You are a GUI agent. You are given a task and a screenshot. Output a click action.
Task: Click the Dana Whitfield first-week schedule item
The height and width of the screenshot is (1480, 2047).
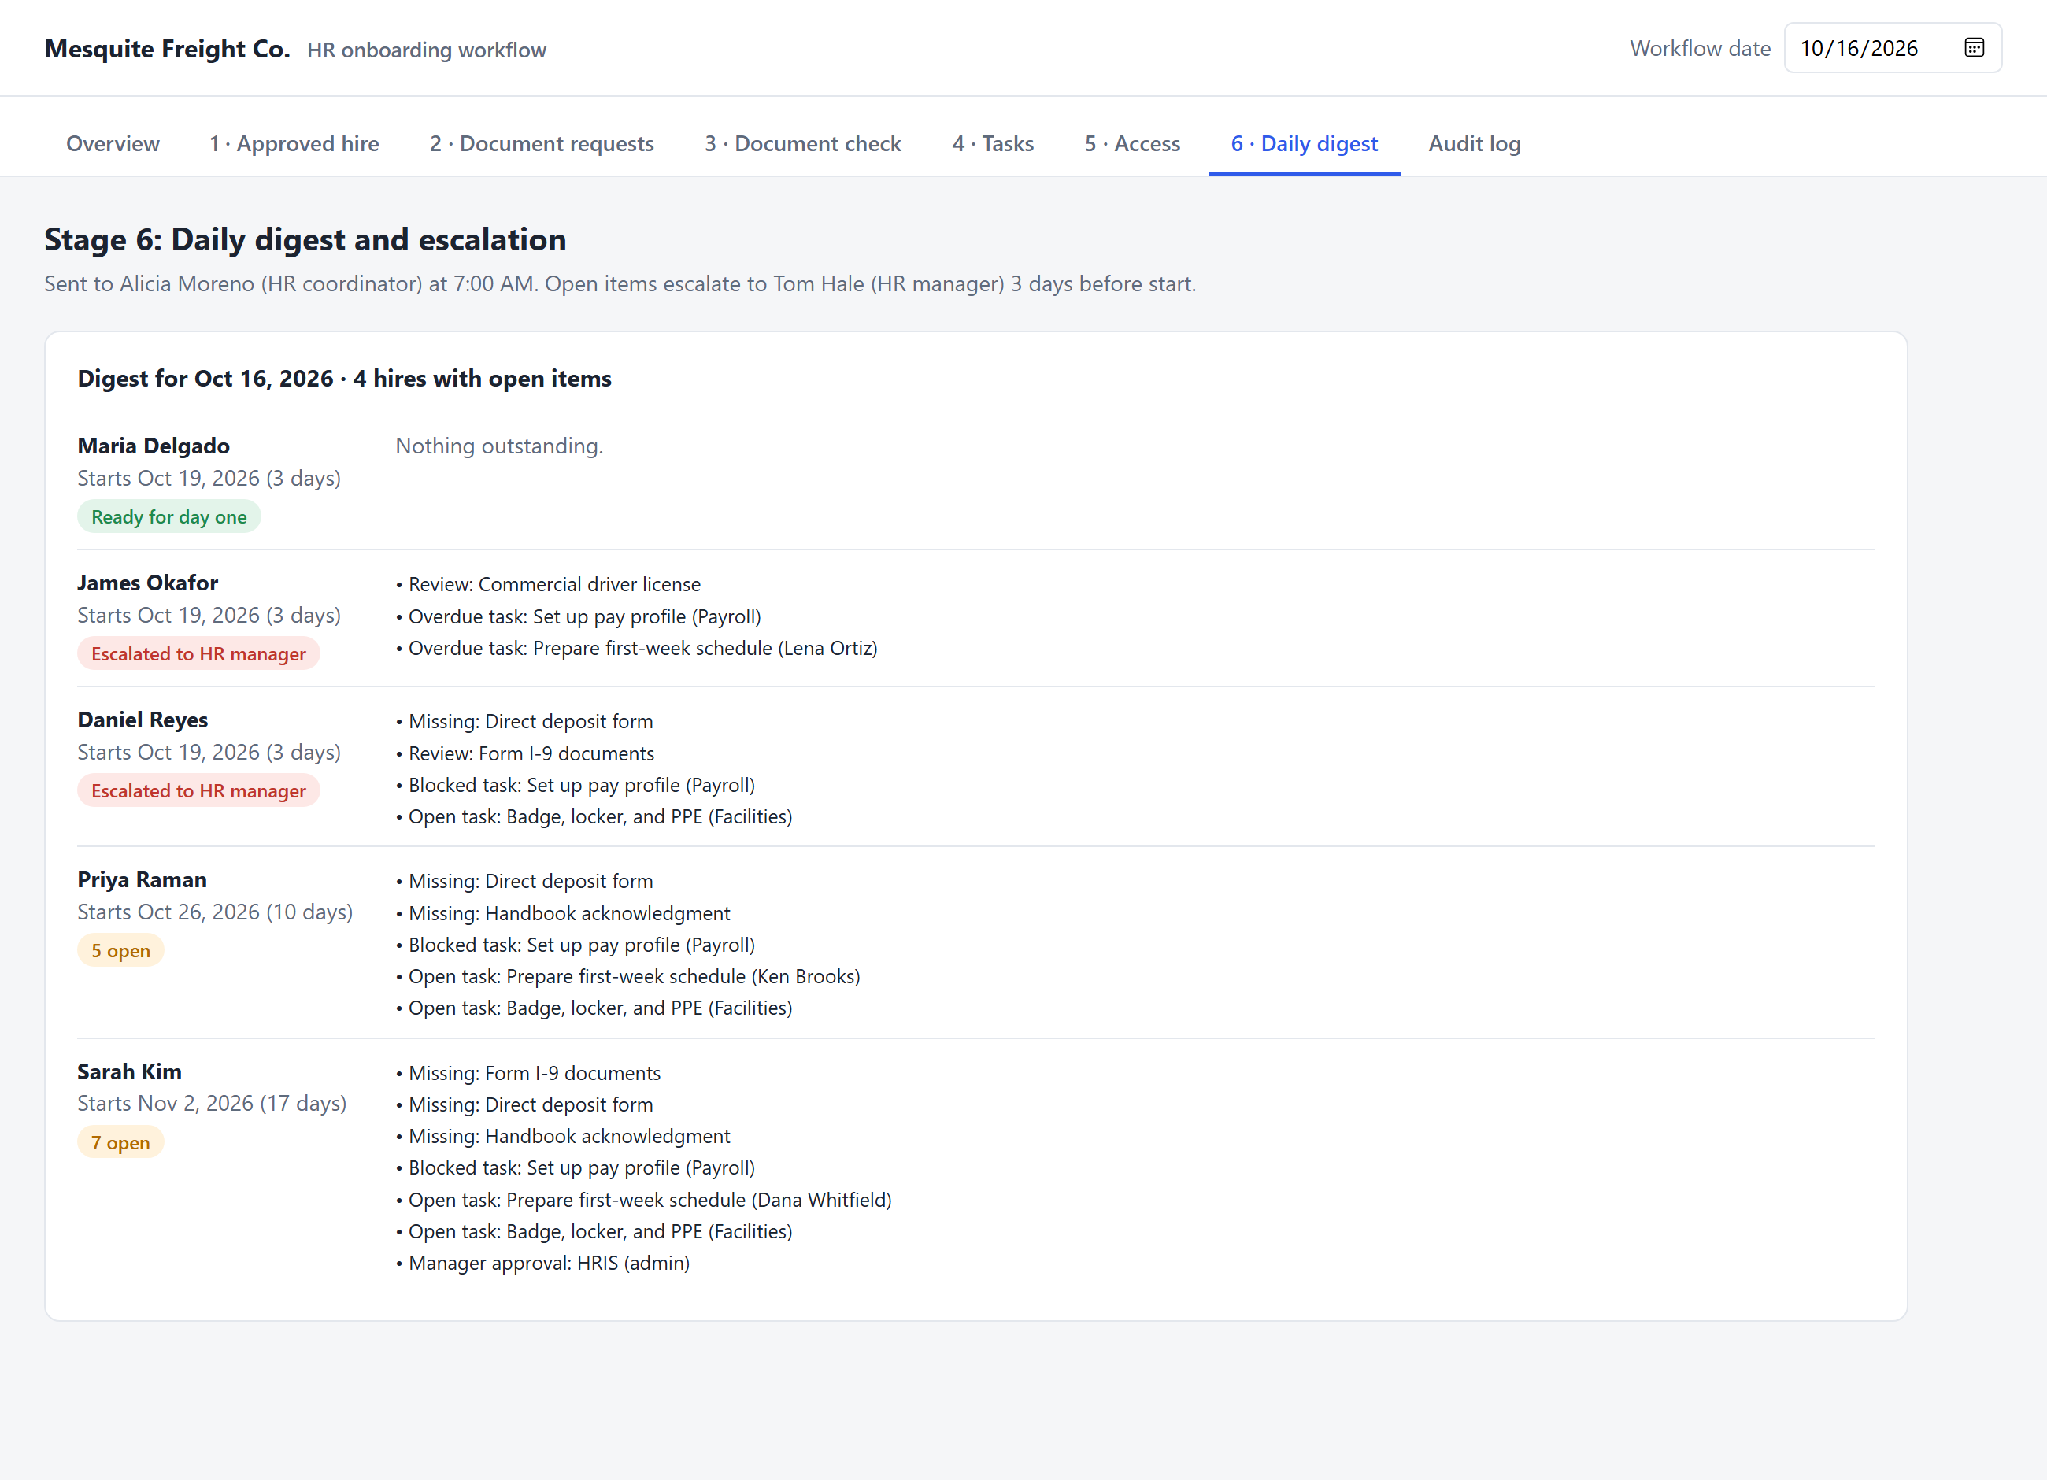tap(644, 1200)
